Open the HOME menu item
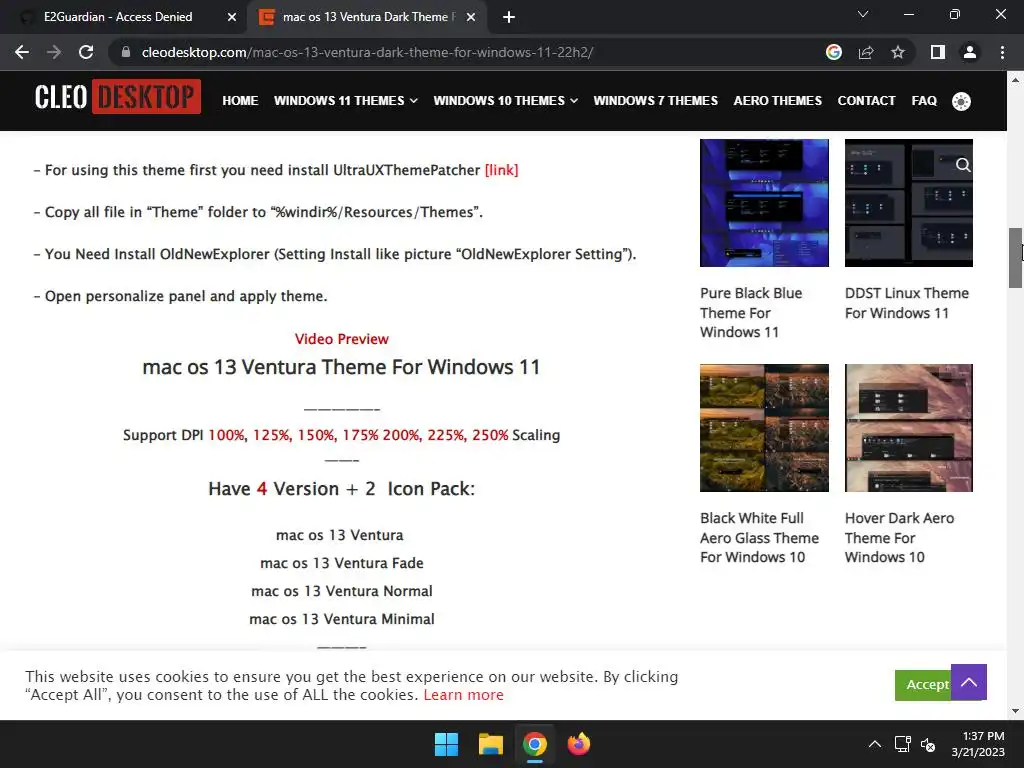The image size is (1024, 768). pyautogui.click(x=240, y=101)
